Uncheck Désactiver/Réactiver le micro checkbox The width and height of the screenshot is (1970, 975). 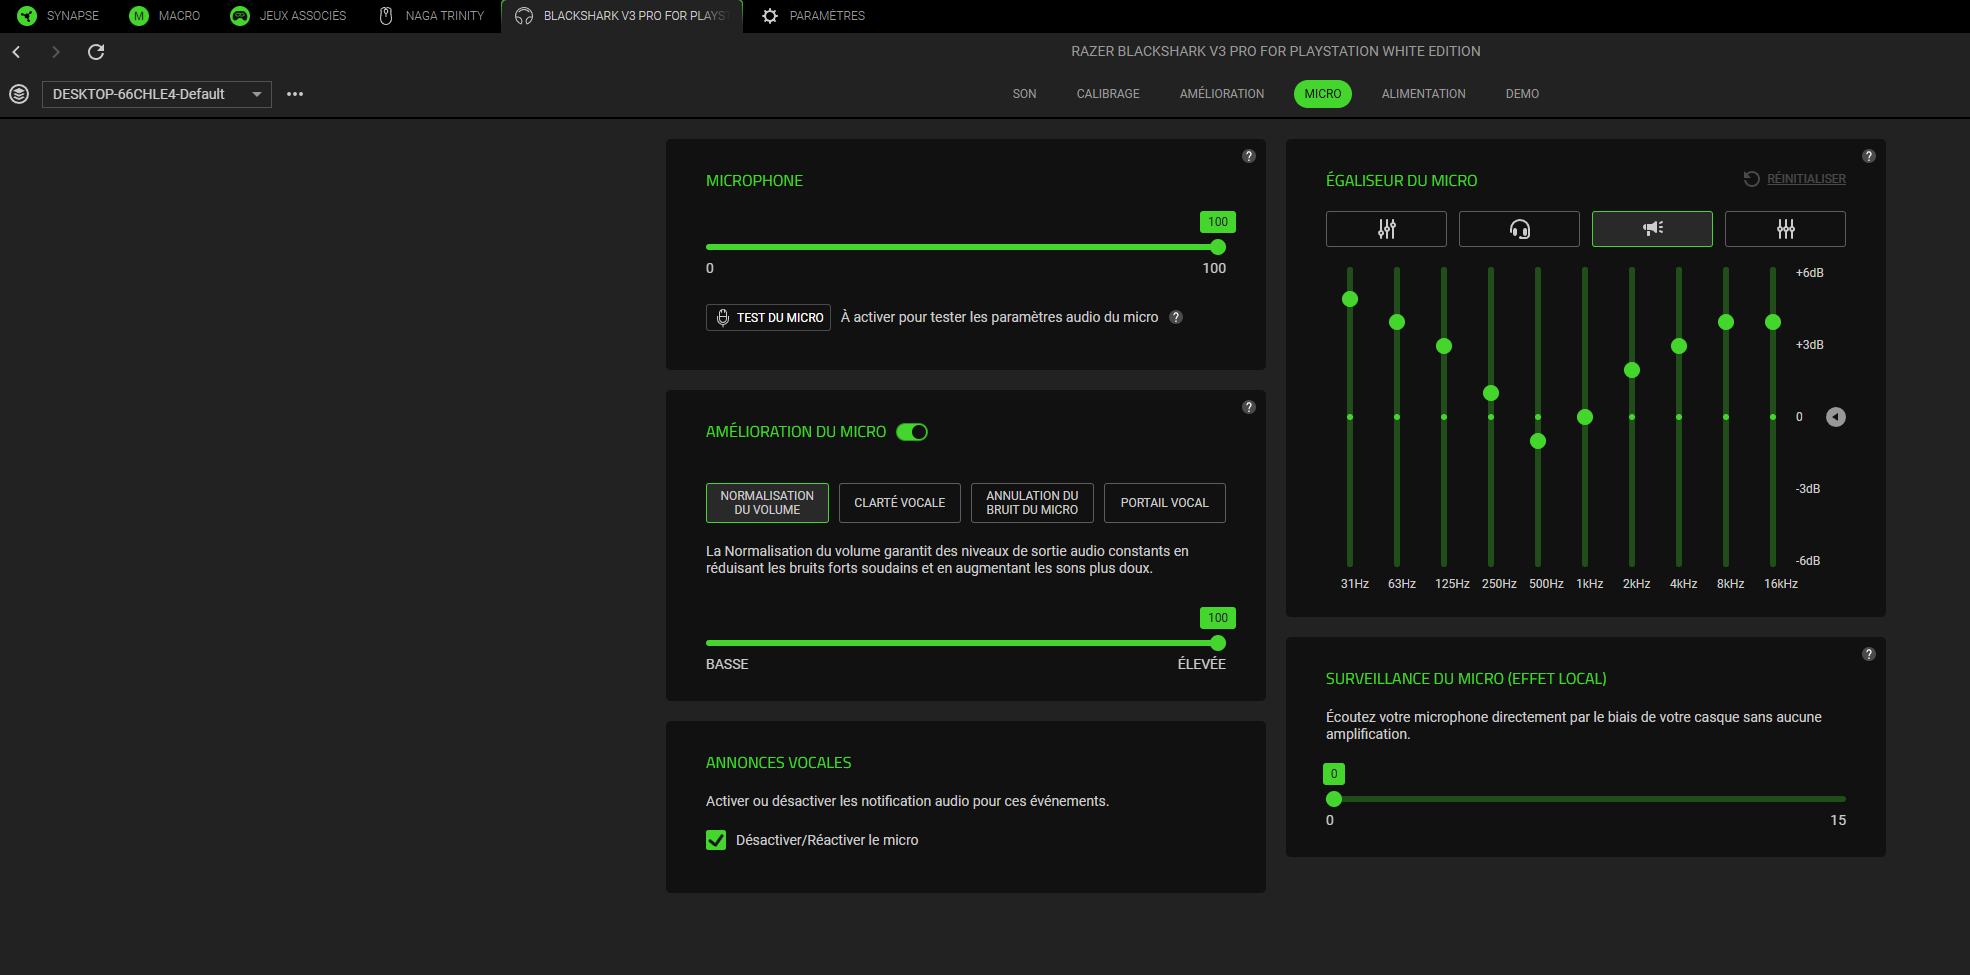716,840
